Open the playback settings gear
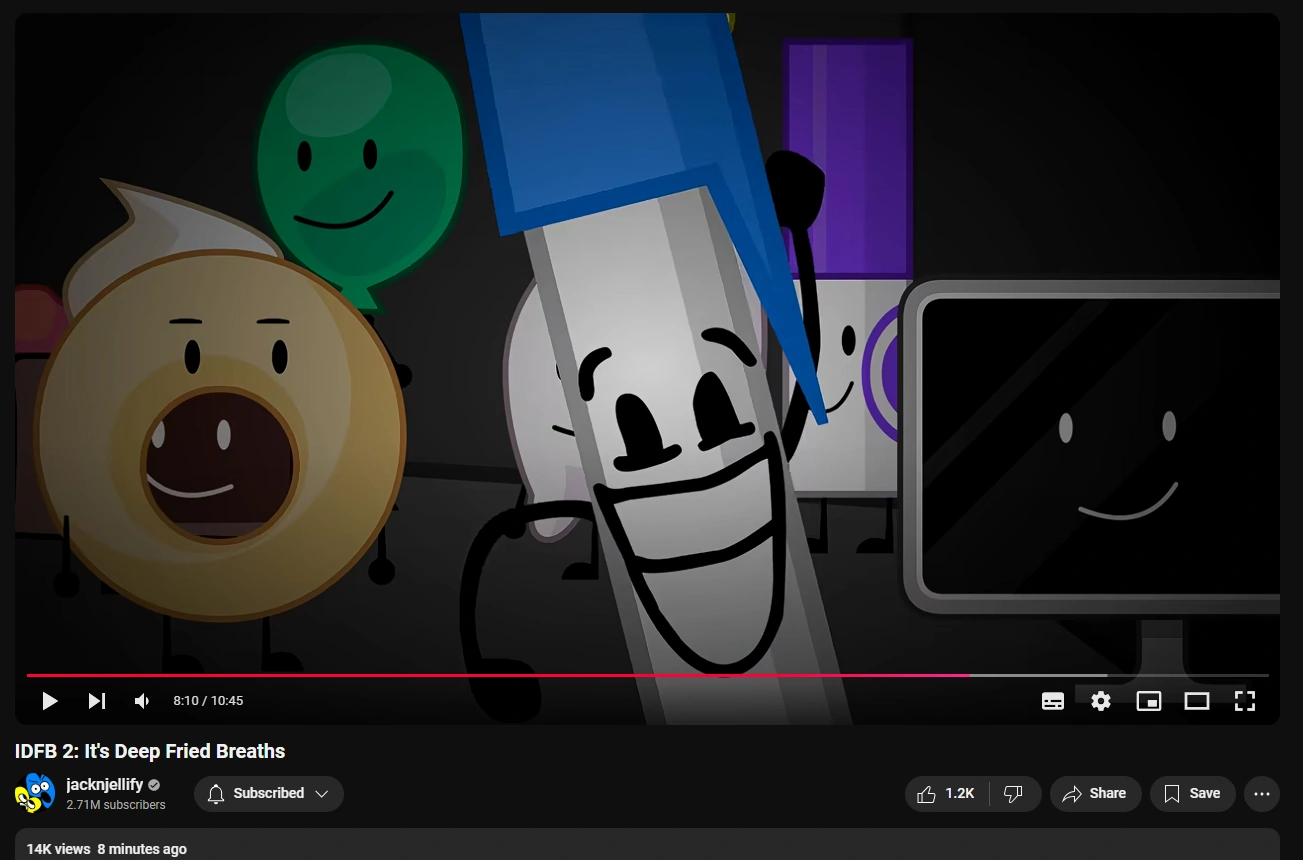Viewport: 1303px width, 860px height. point(1101,701)
